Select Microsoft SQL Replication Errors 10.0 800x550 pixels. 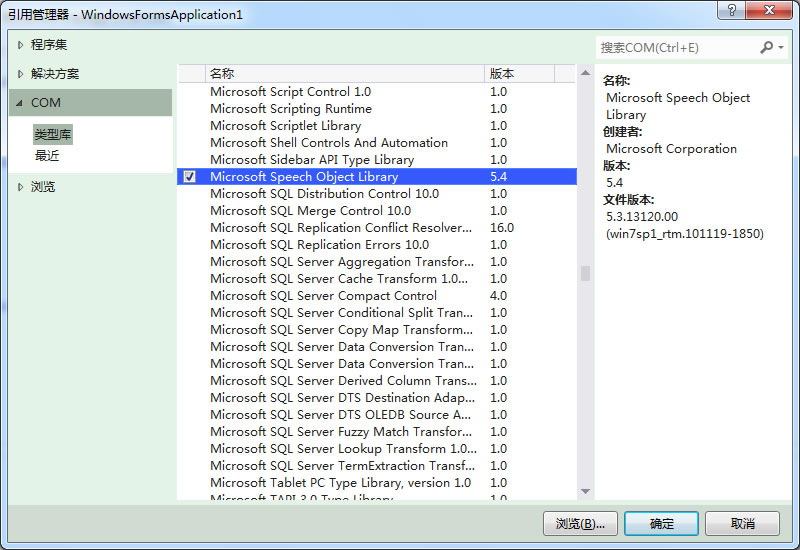click(377, 245)
